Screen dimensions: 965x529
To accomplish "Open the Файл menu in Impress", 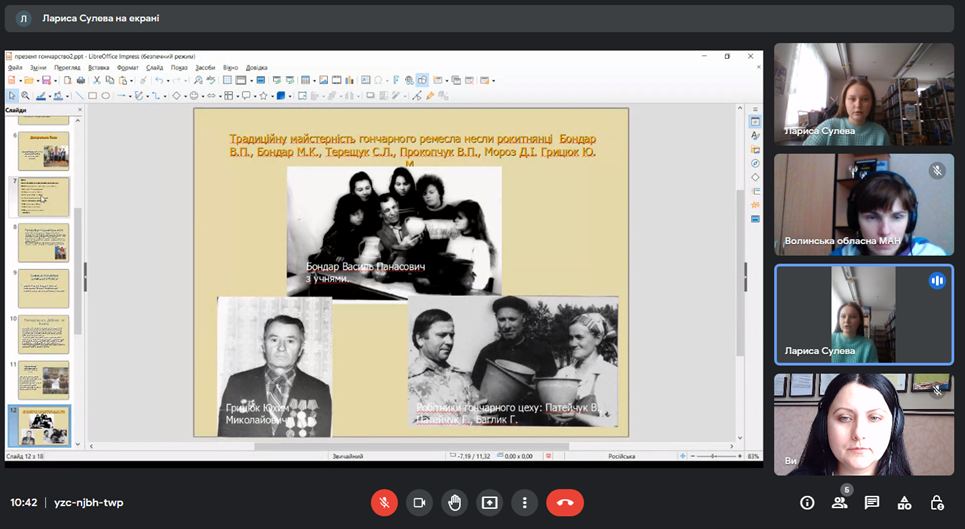I will coord(15,68).
